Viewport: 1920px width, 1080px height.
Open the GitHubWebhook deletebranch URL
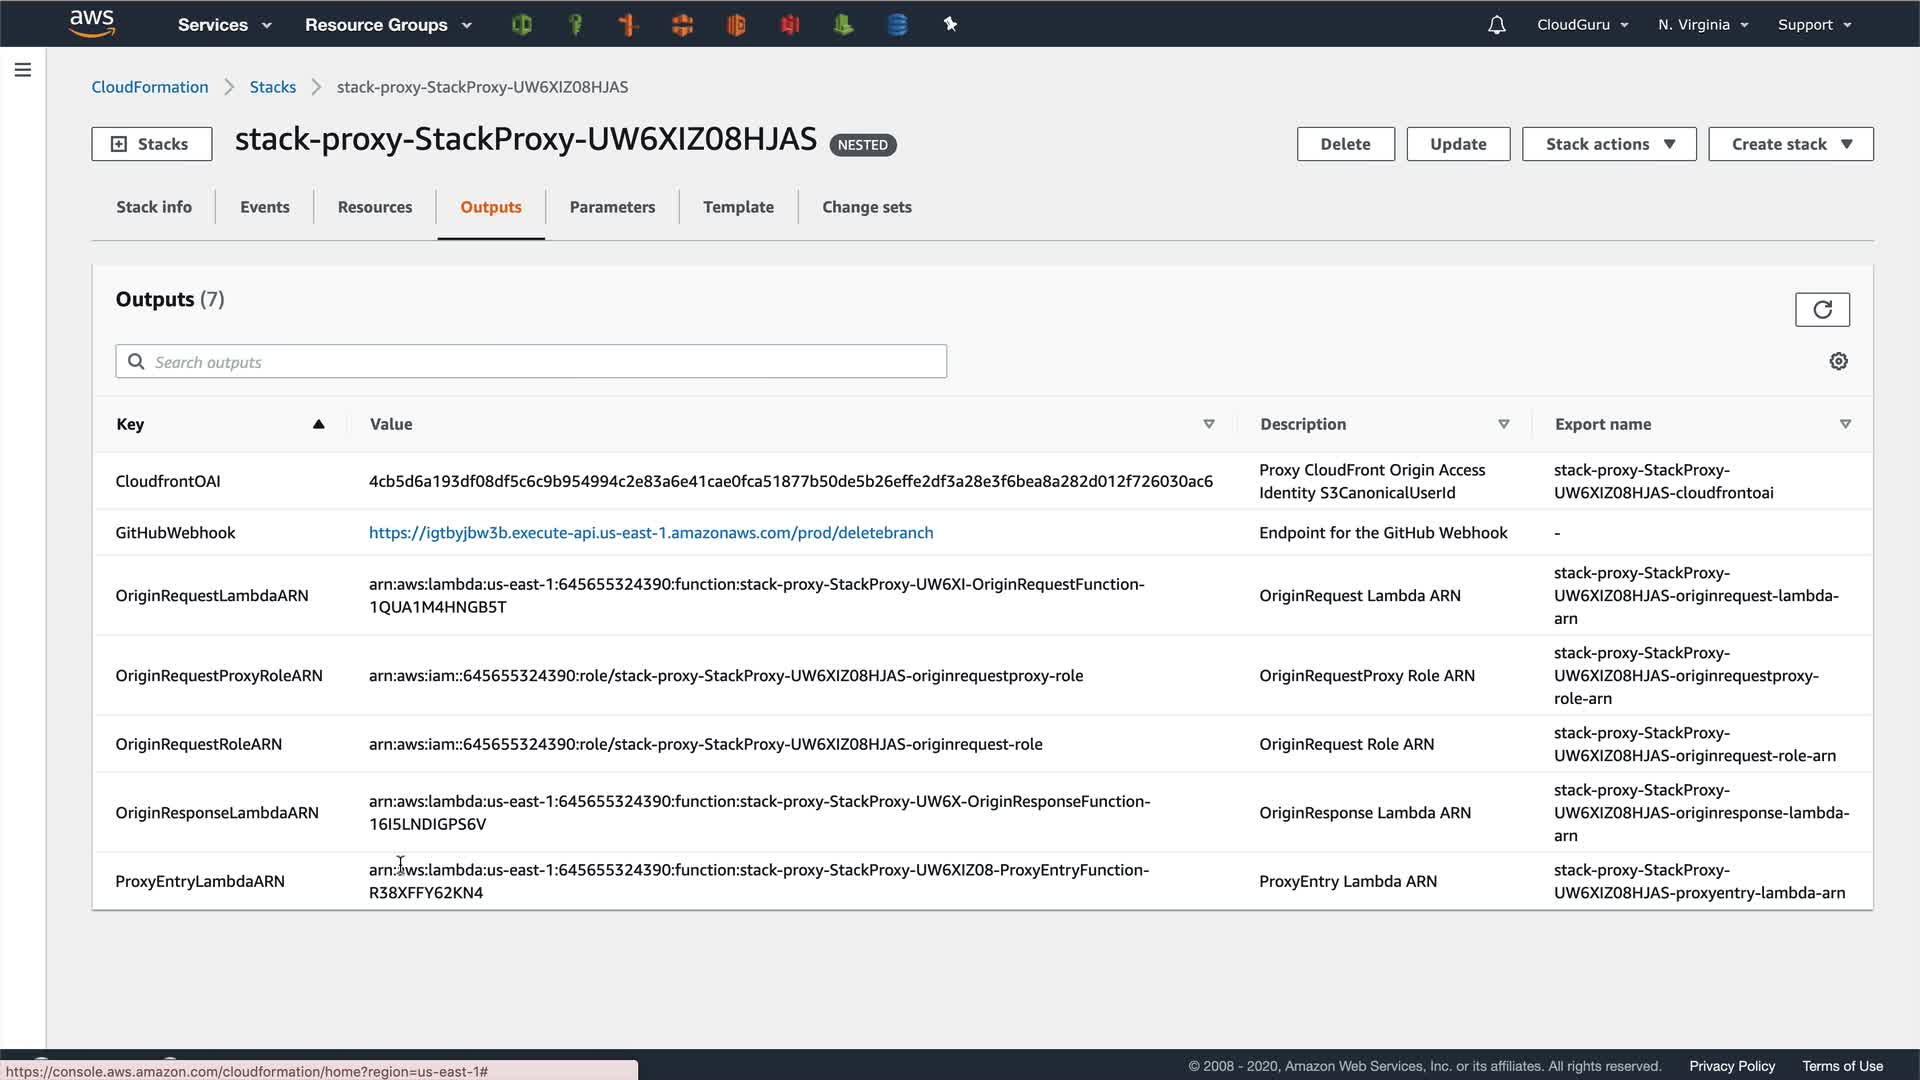(651, 533)
